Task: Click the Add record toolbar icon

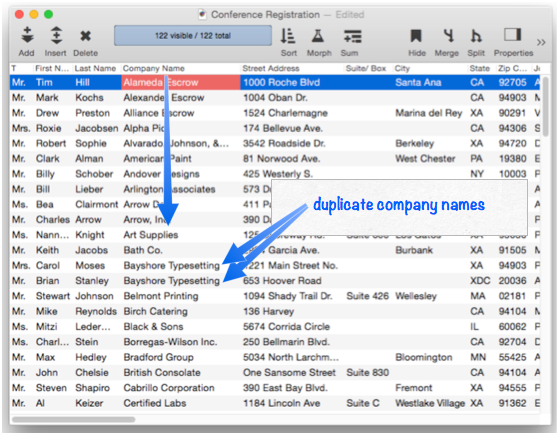Action: [x=27, y=35]
